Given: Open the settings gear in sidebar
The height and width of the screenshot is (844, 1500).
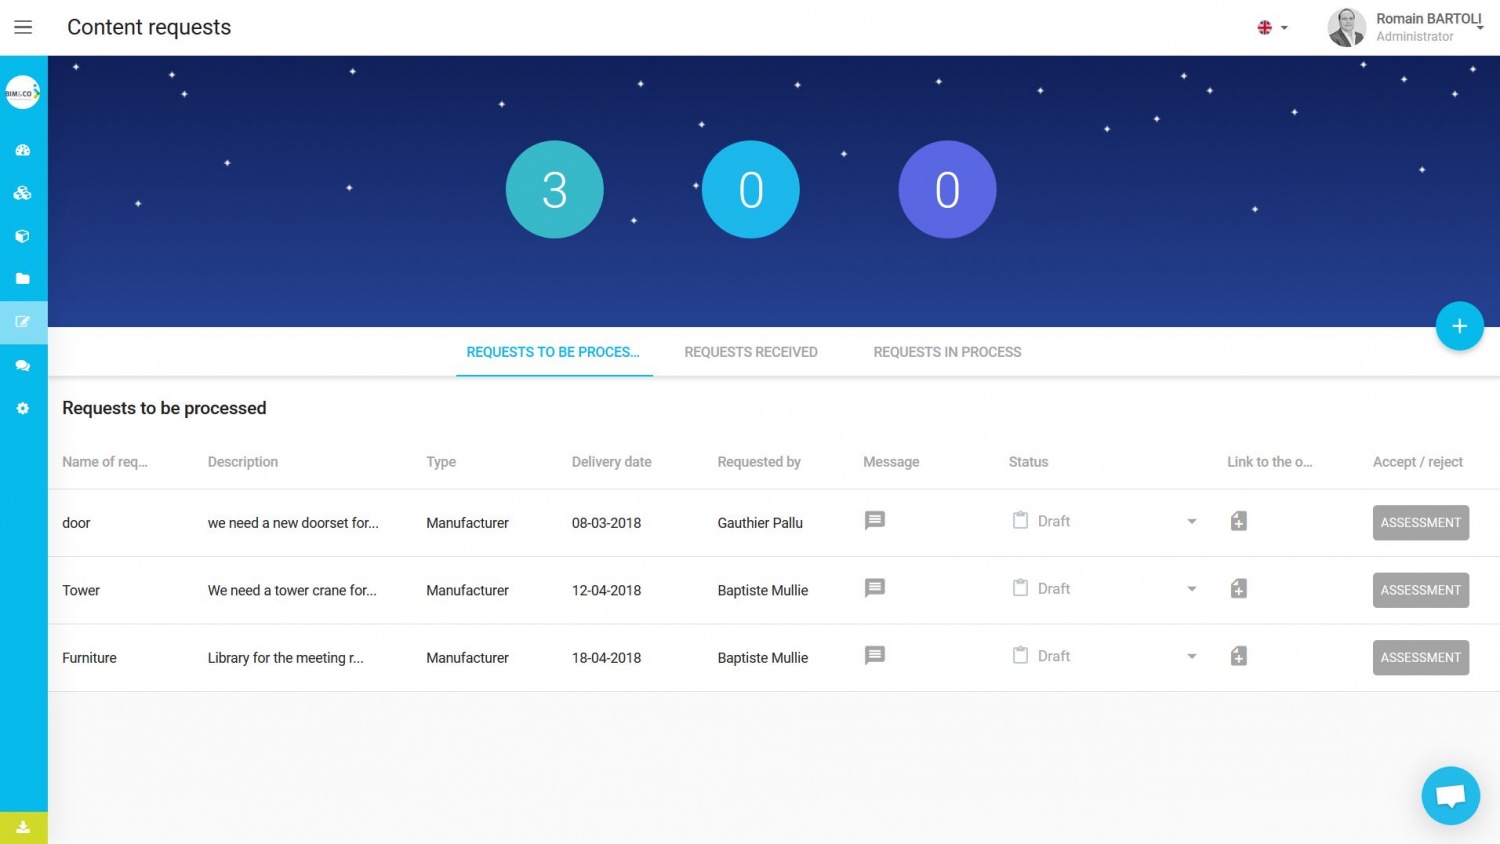Looking at the screenshot, I should pyautogui.click(x=23, y=409).
